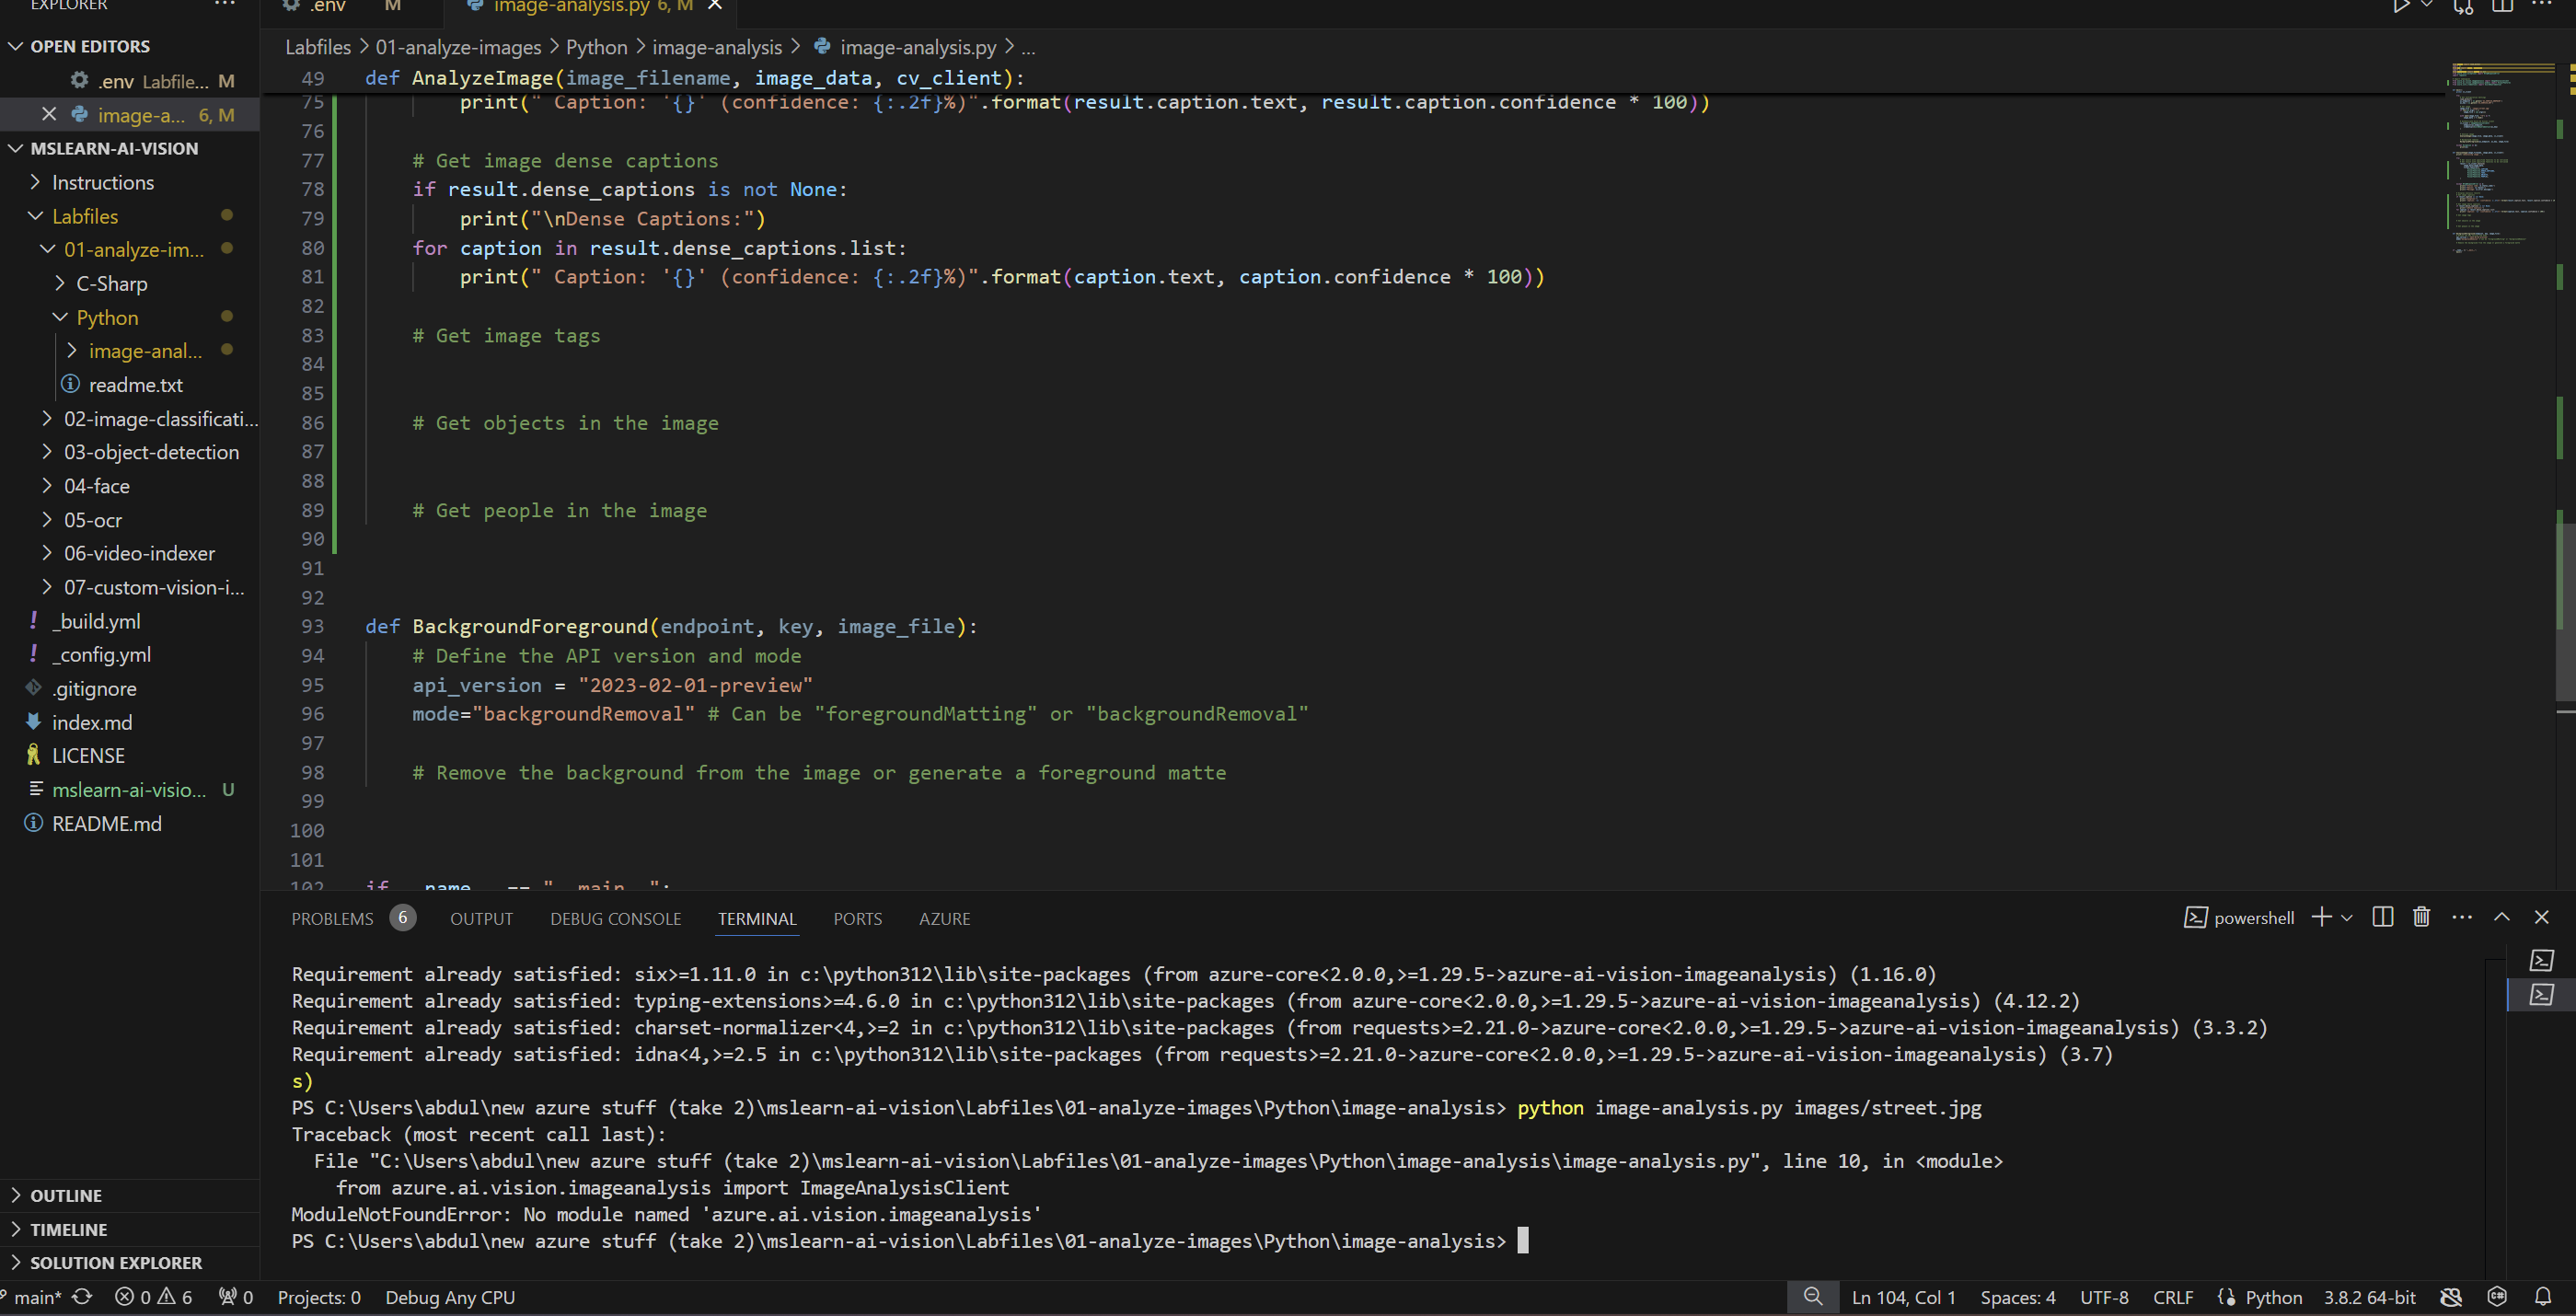
Task: Click the language status braces icon
Action: pyautogui.click(x=2226, y=1297)
